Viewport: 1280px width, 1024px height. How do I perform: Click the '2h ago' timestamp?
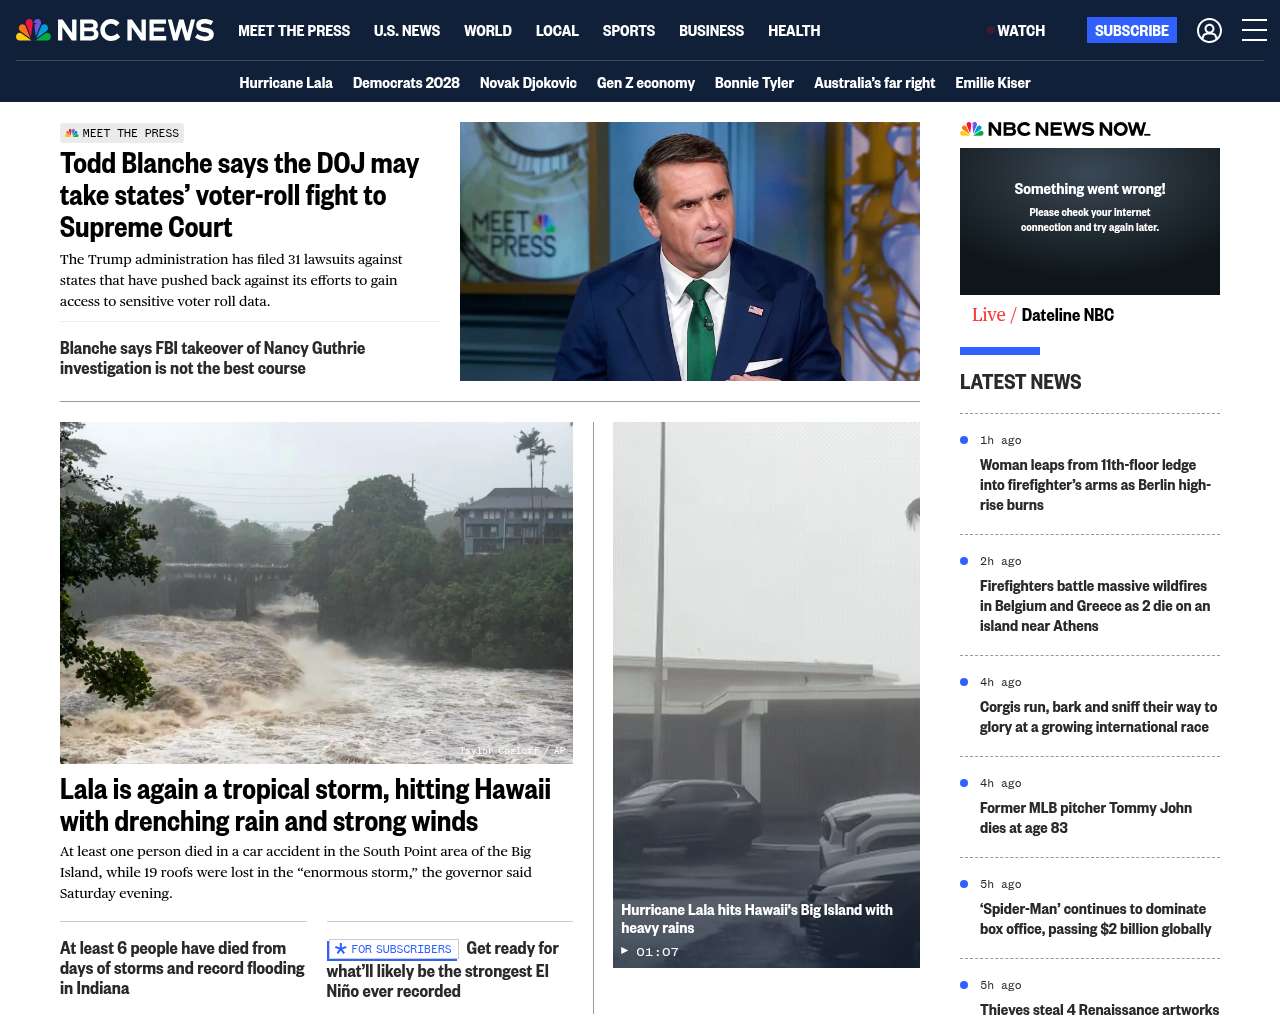click(1001, 561)
